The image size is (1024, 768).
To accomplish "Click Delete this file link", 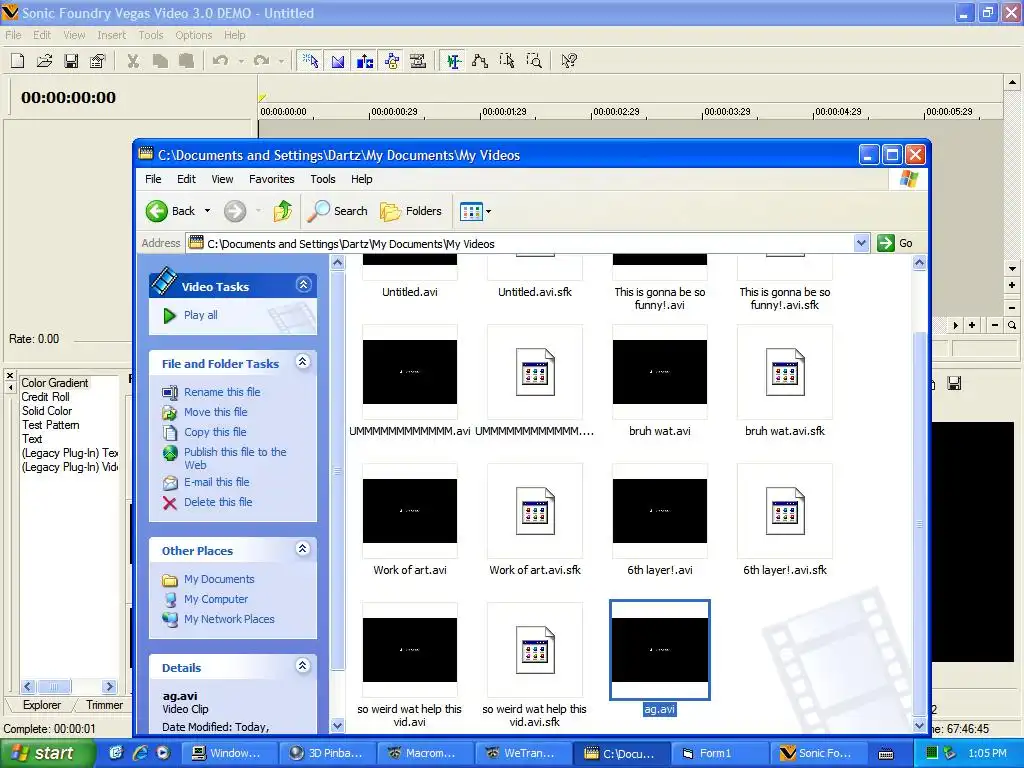I will coord(218,502).
